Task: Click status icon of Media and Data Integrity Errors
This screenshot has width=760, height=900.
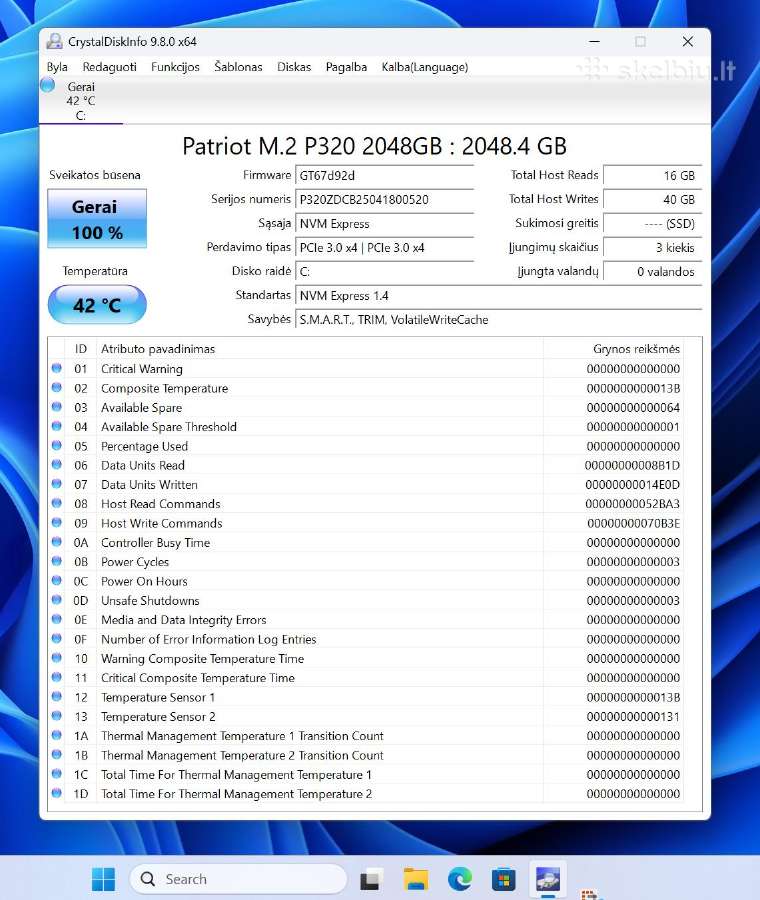Action: tap(57, 619)
